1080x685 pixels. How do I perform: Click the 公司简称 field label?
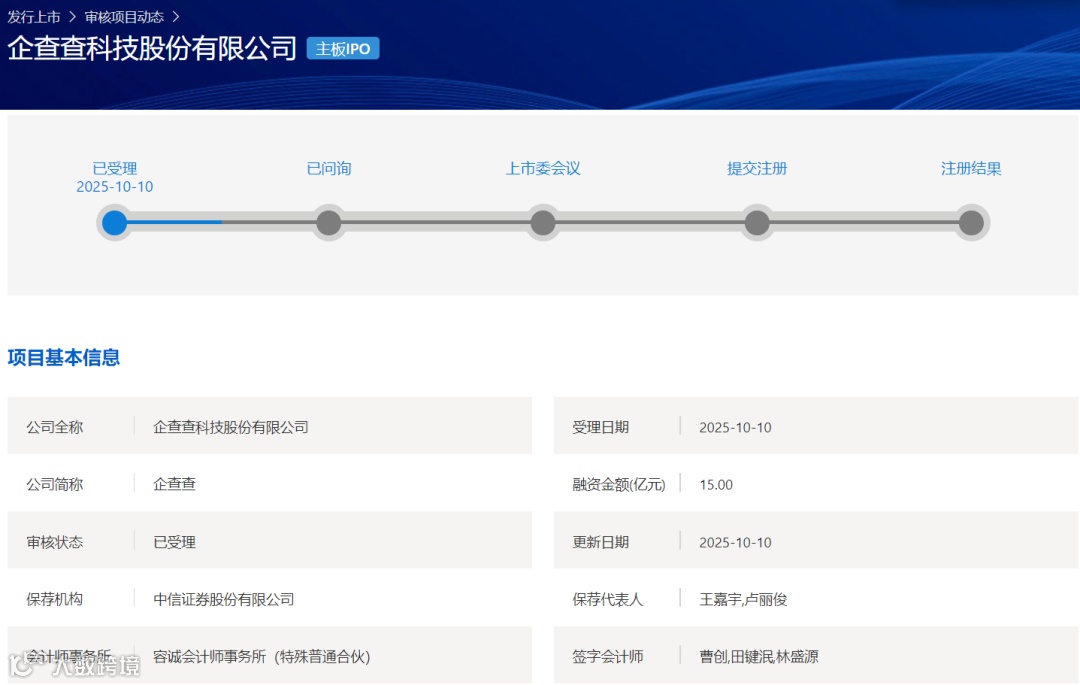tap(54, 484)
